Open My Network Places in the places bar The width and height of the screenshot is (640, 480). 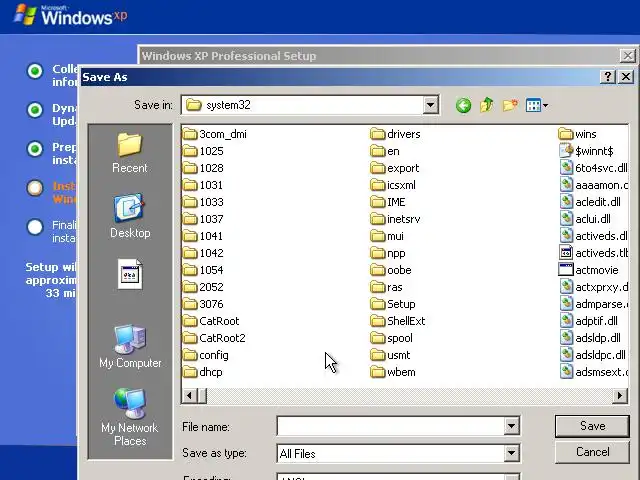pos(130,417)
